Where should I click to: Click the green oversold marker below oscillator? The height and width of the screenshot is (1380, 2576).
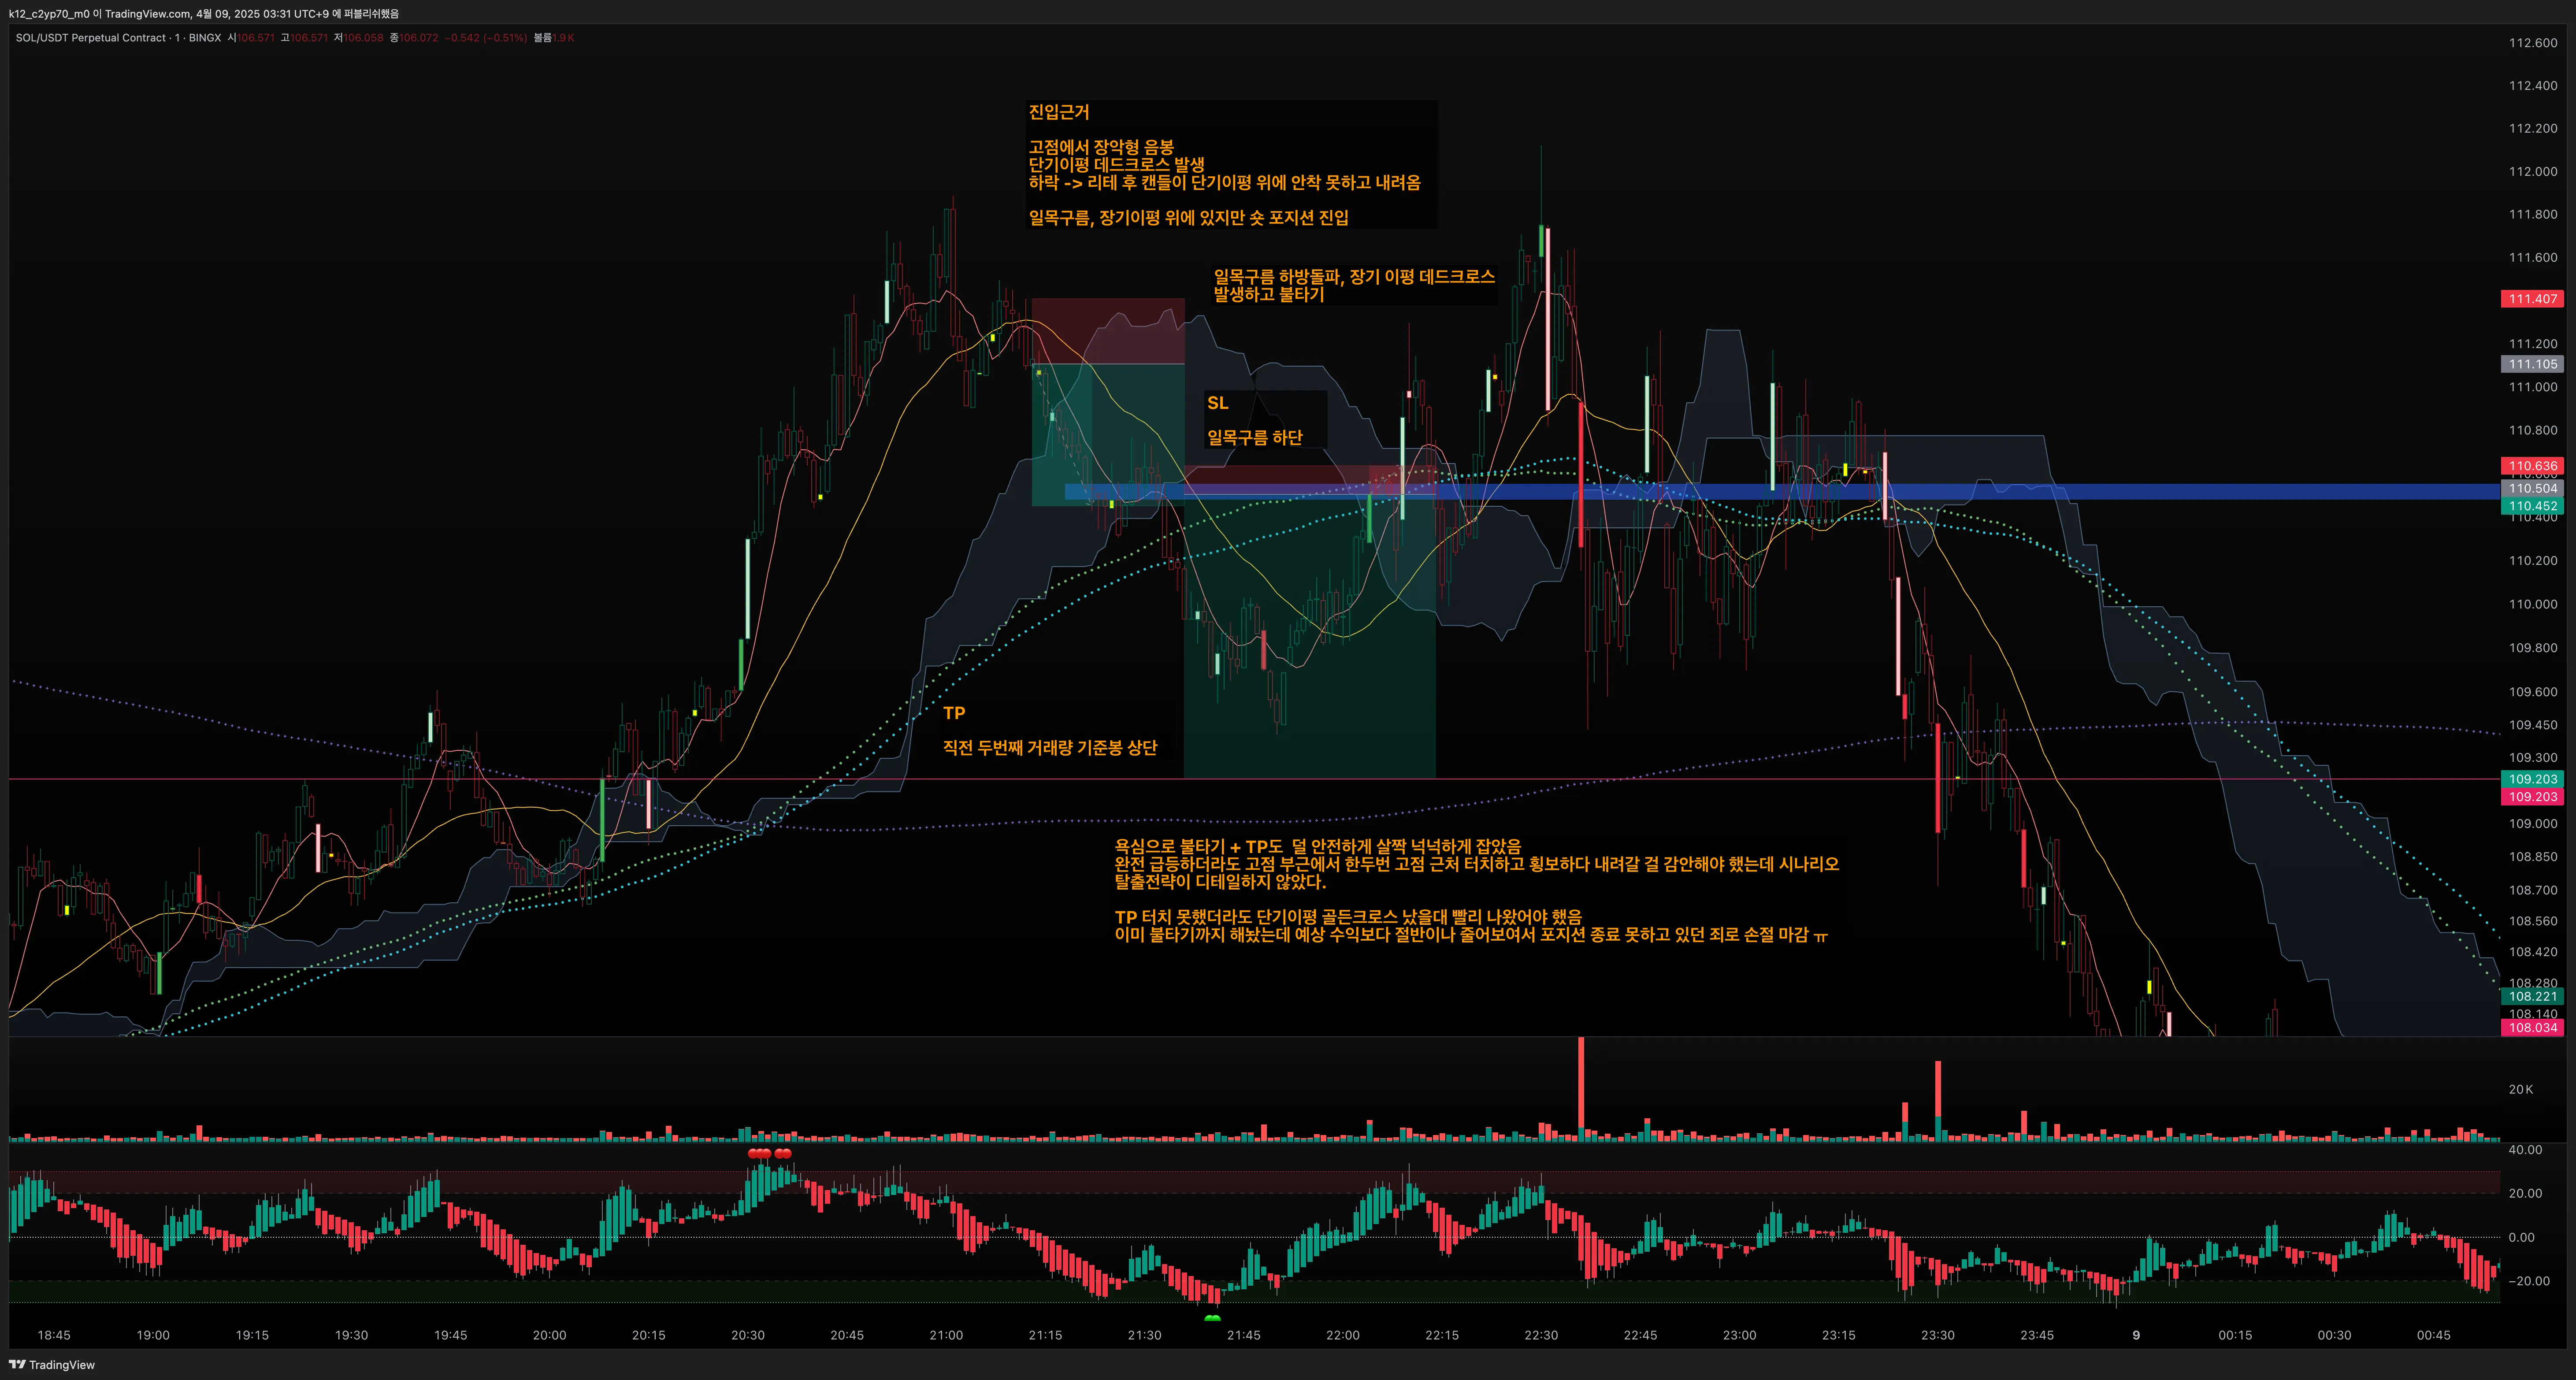click(1213, 1318)
